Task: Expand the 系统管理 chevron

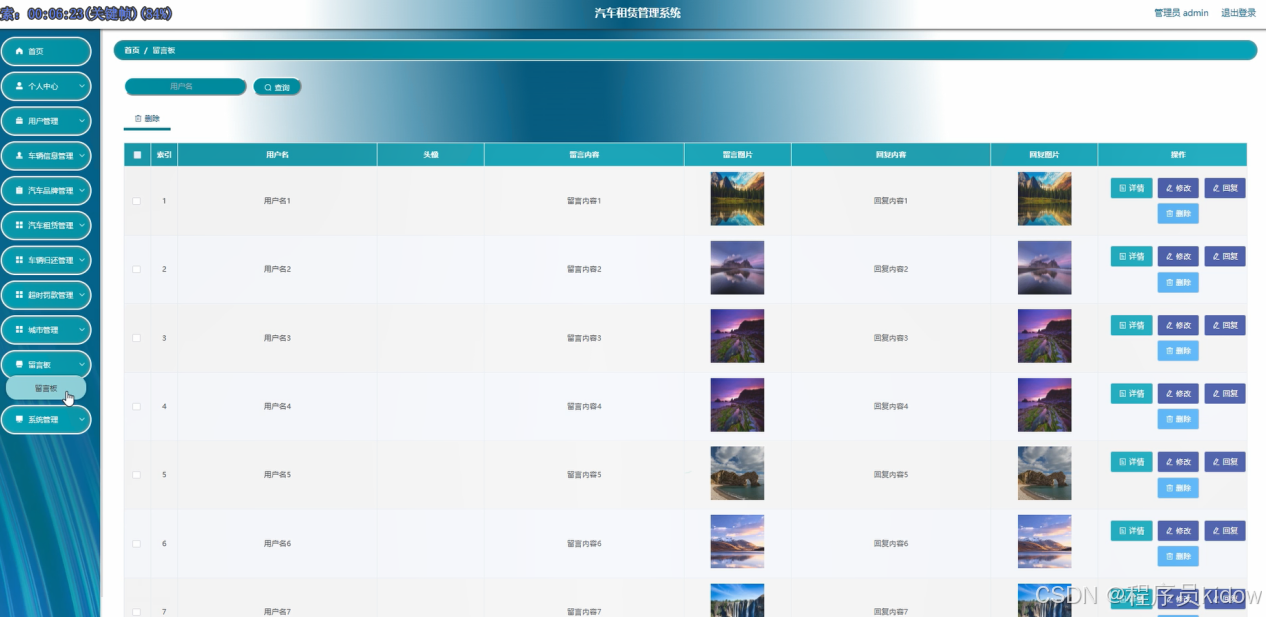Action: (x=82, y=419)
